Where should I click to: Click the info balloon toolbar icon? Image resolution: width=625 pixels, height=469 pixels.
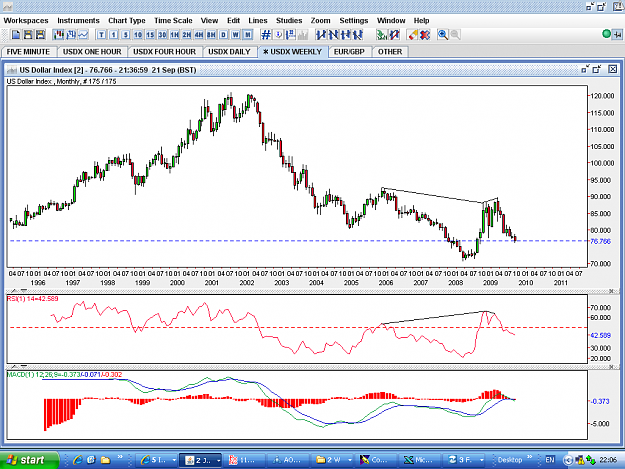point(278,35)
